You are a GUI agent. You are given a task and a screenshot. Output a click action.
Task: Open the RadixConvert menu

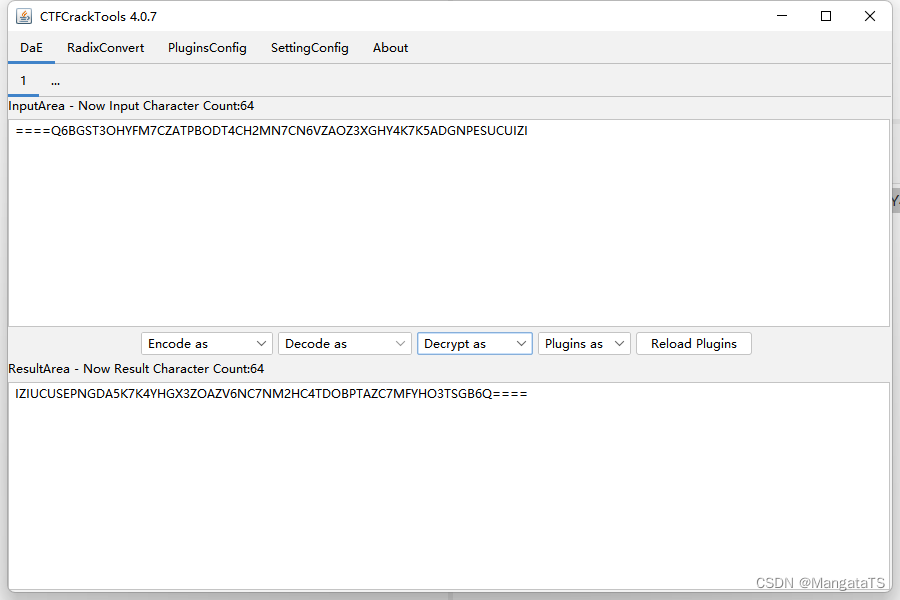(105, 47)
